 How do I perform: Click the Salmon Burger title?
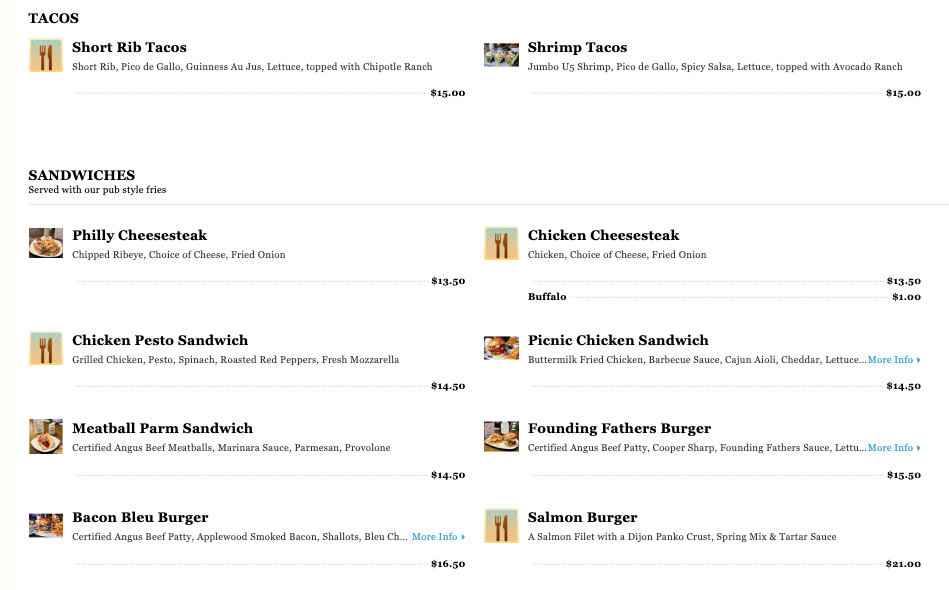pos(582,517)
